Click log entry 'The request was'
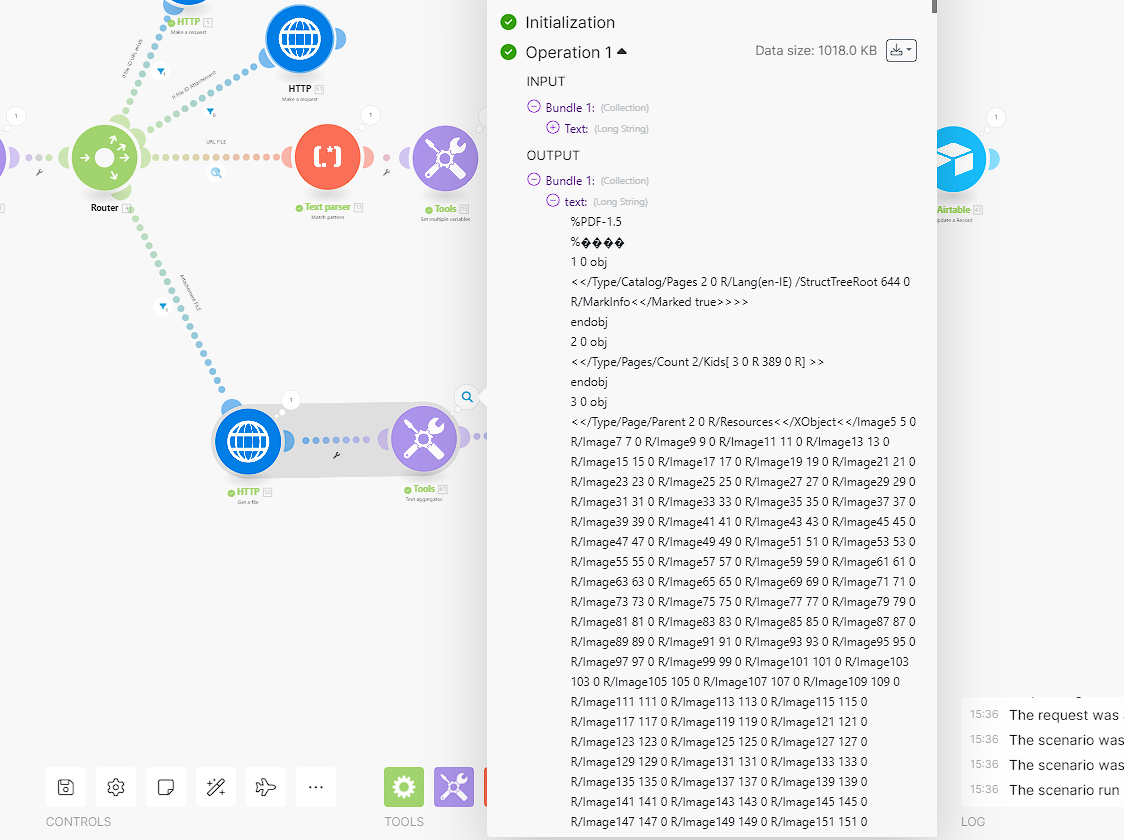The width and height of the screenshot is (1124, 840). click(1063, 715)
